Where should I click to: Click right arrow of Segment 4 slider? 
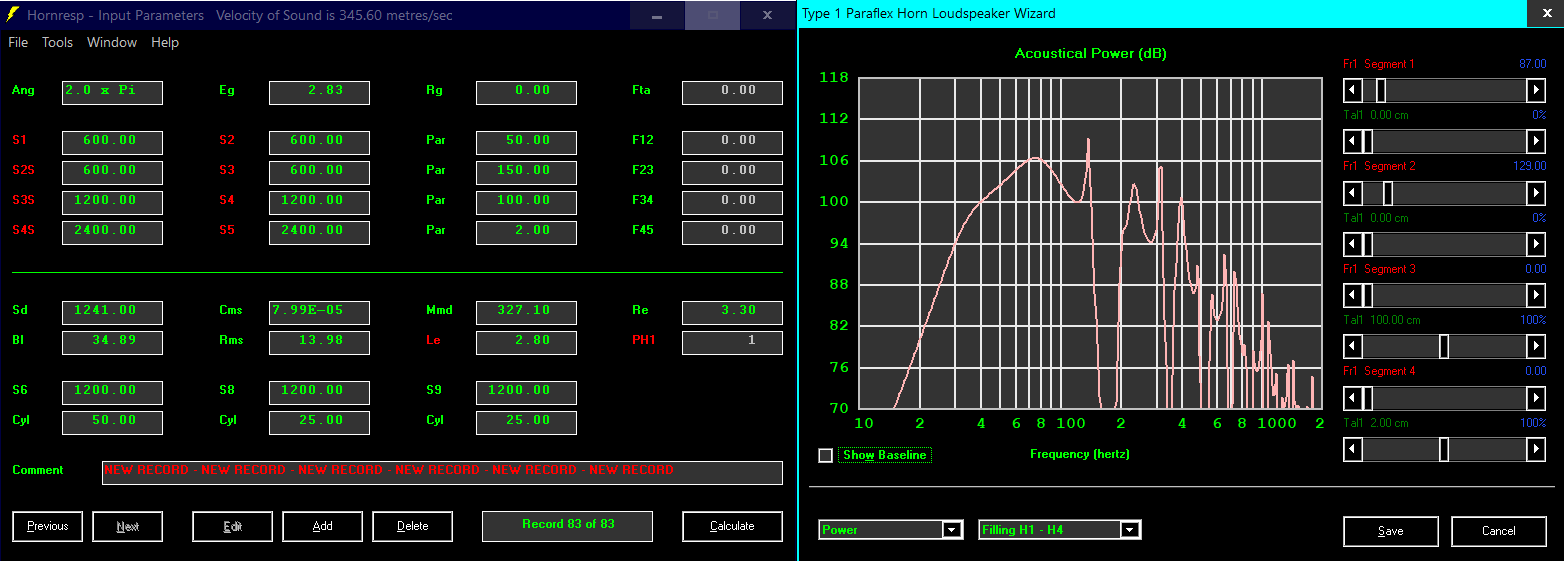point(1536,398)
